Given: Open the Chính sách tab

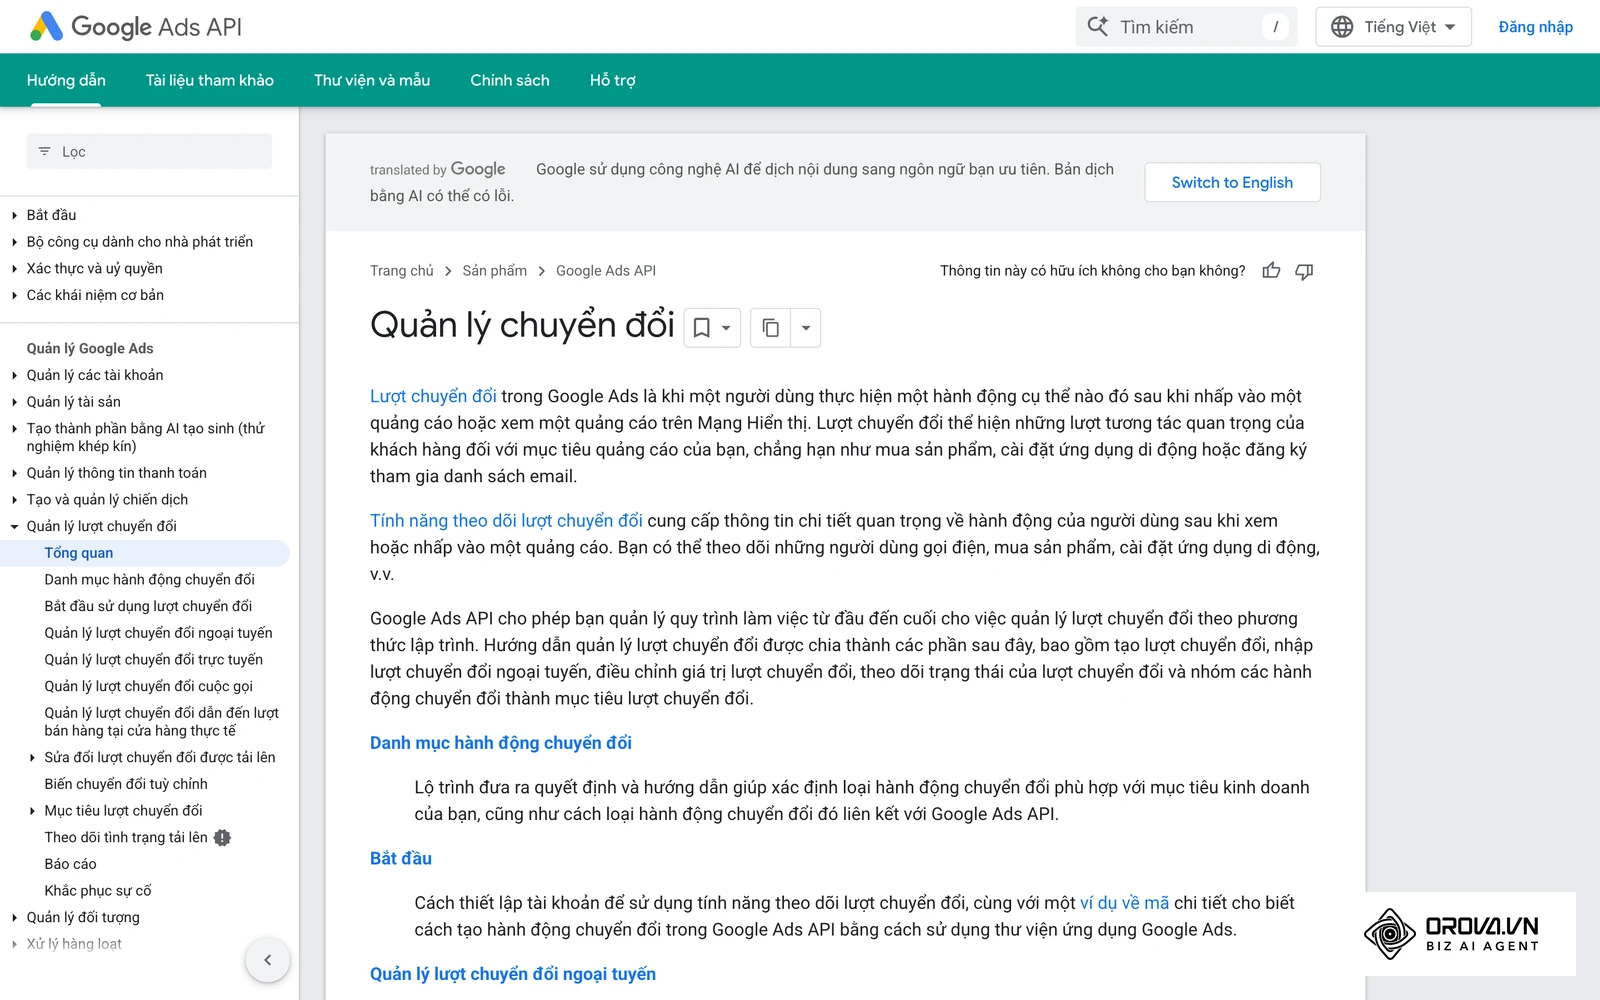Looking at the screenshot, I should click(510, 80).
